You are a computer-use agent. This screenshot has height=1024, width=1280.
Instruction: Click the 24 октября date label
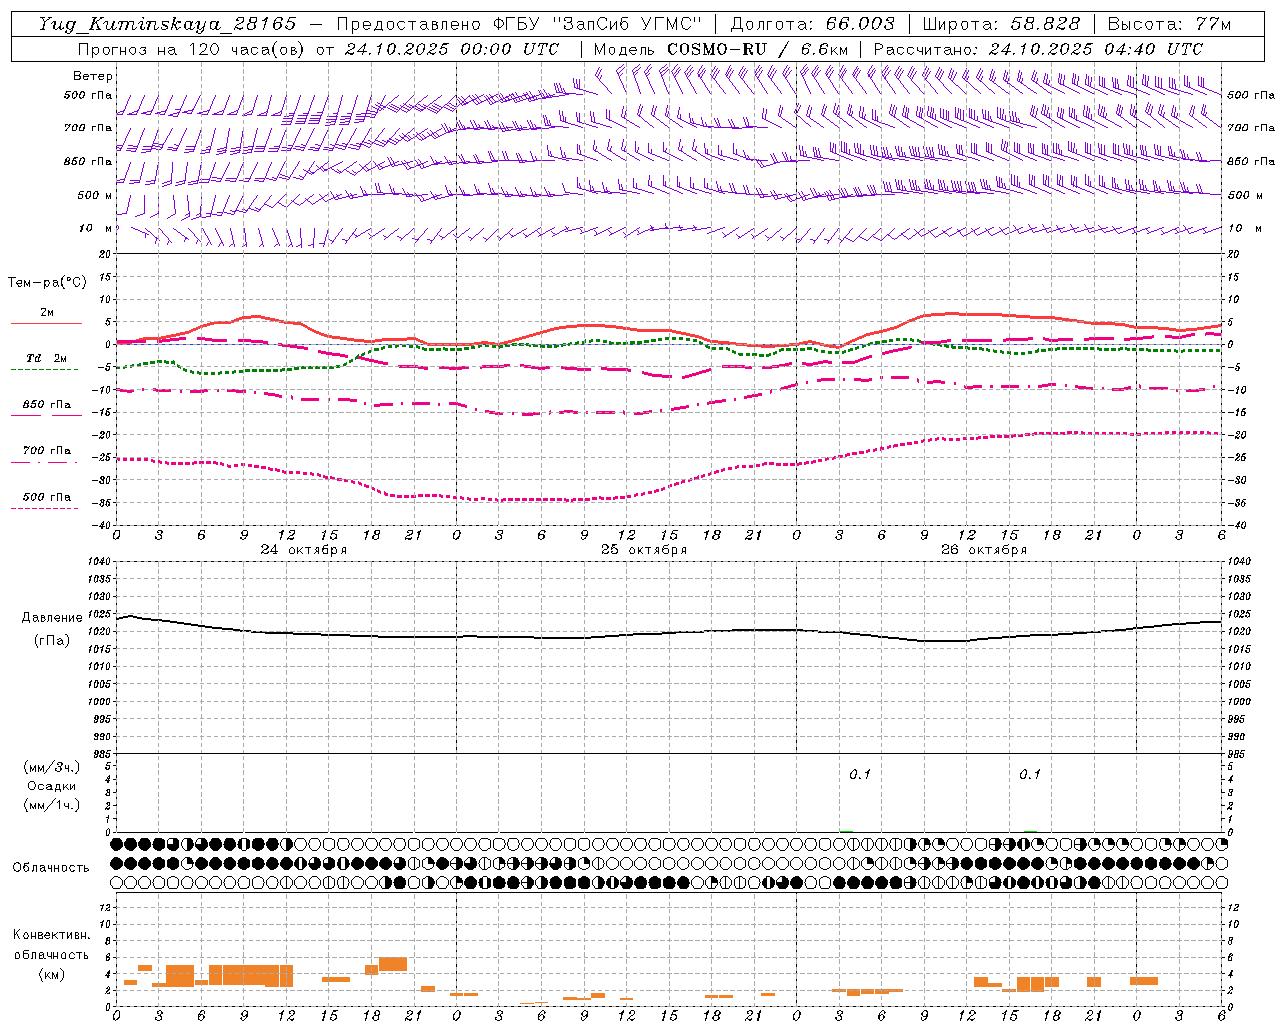(304, 550)
